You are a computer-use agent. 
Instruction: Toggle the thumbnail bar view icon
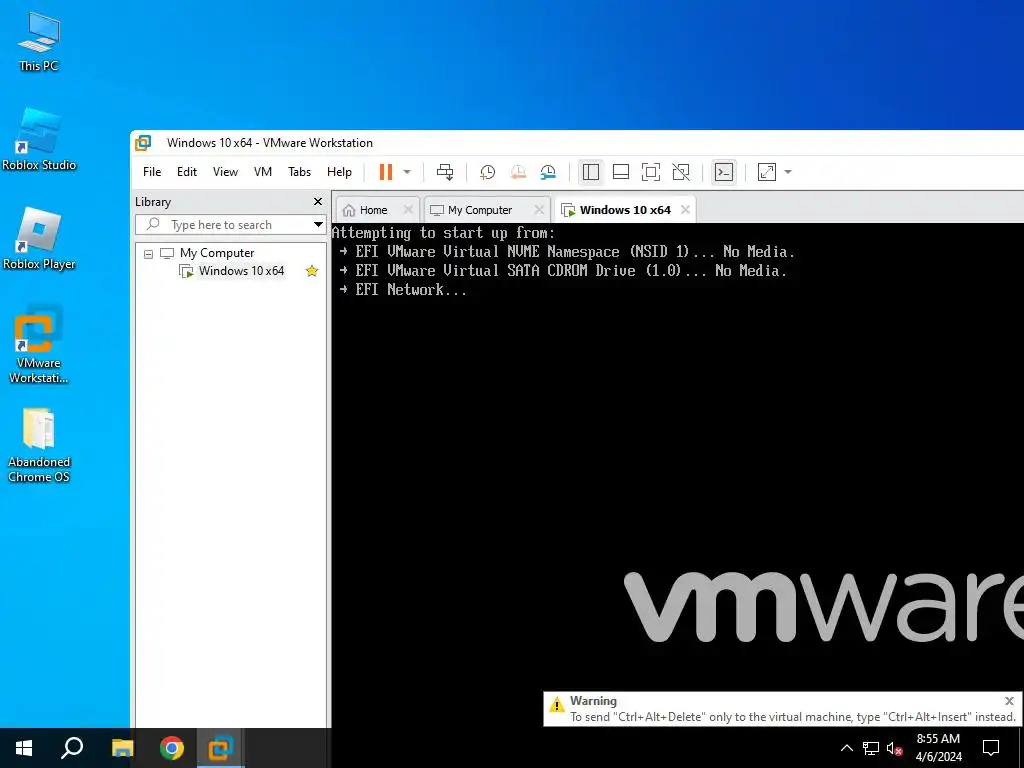coord(621,172)
